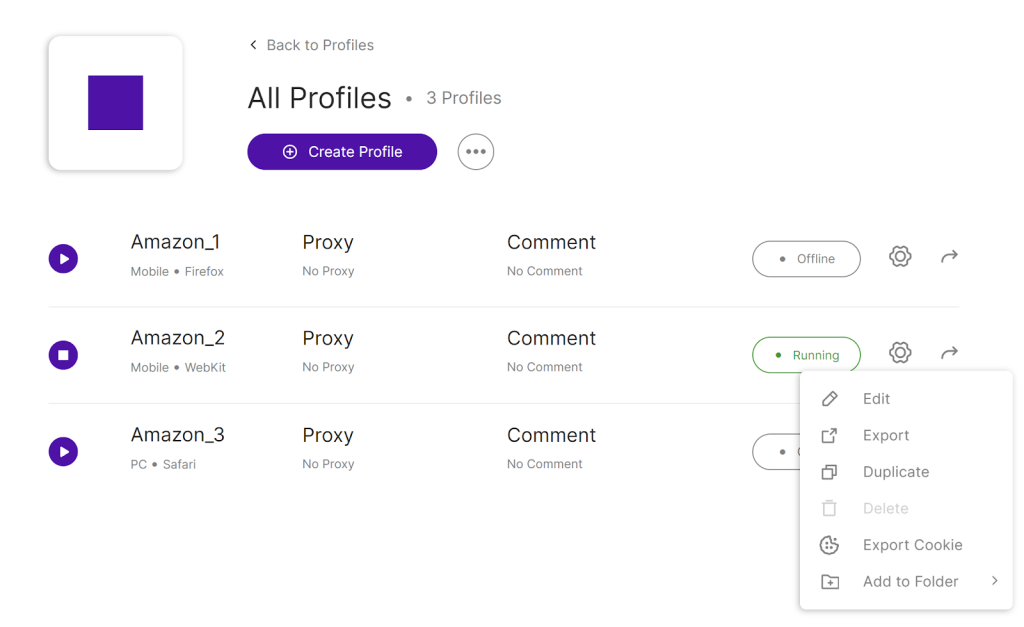Open settings gear for Amazon_2
Viewport: 1024px width, 627px height.
[900, 352]
